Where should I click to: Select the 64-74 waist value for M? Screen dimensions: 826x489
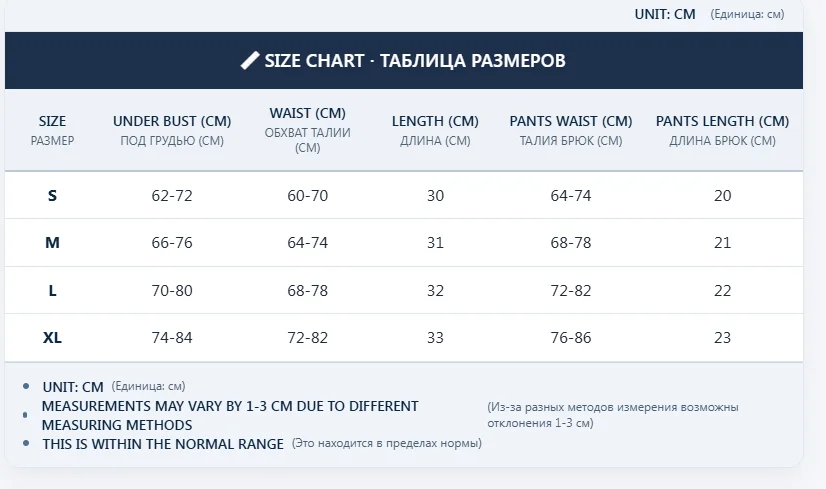(308, 243)
